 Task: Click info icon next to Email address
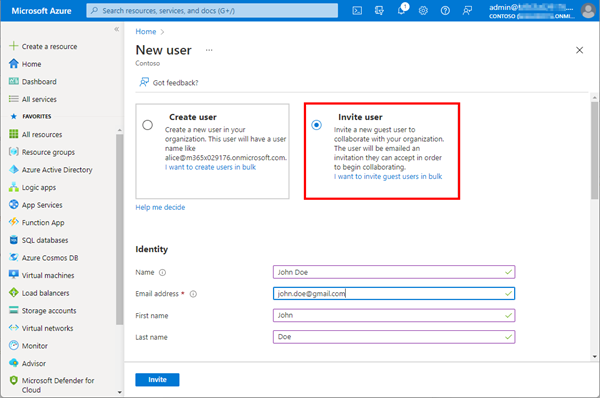point(193,294)
